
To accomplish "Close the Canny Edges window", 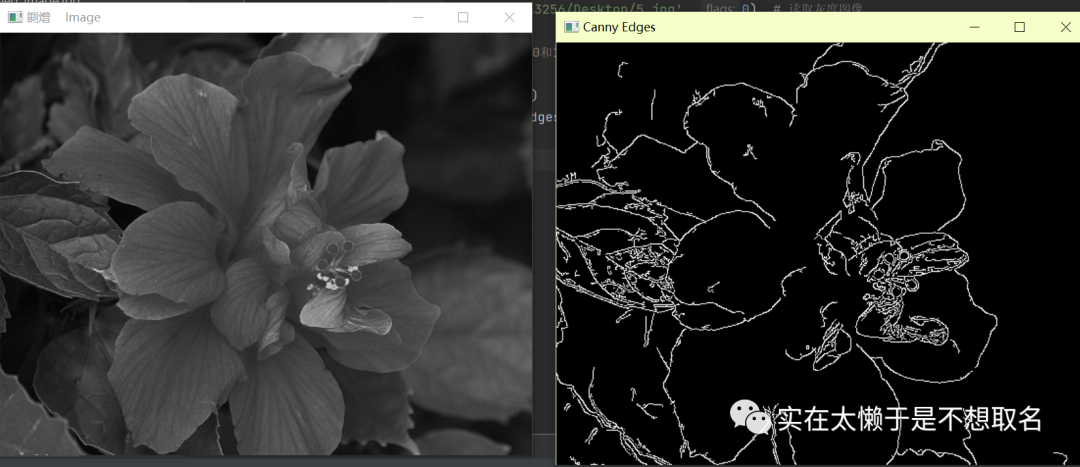I will point(1065,27).
